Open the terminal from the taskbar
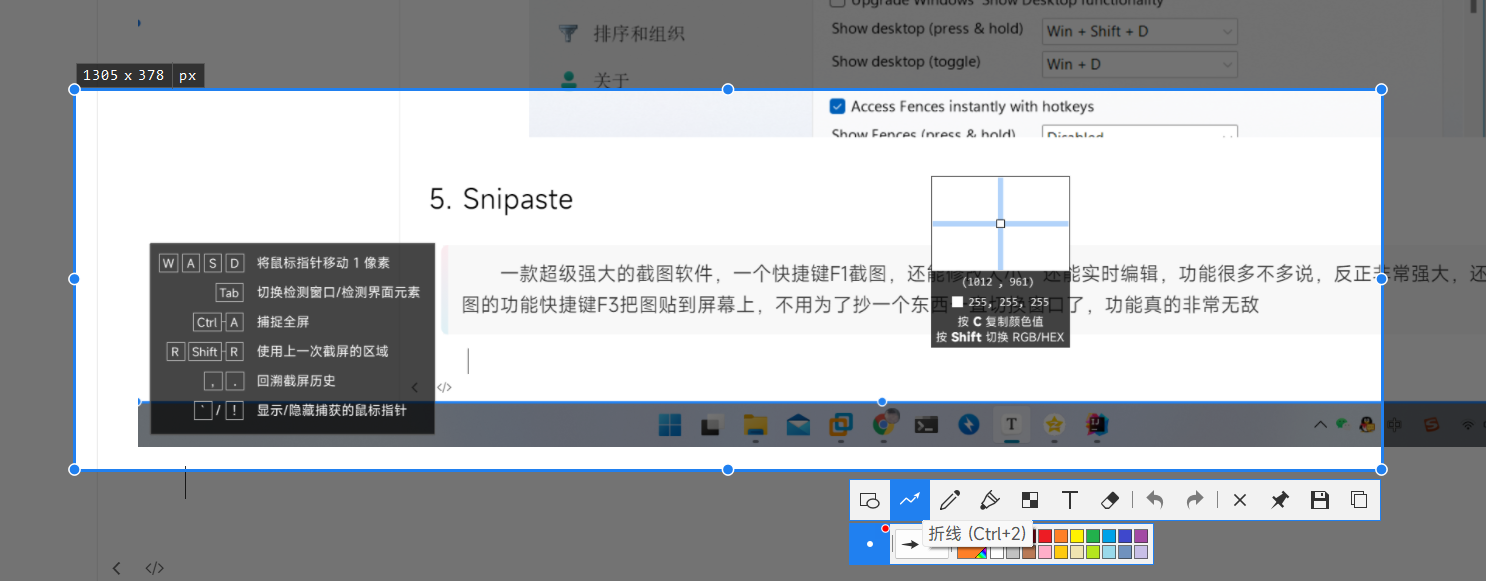This screenshot has height=581, width=1486. pos(926,425)
